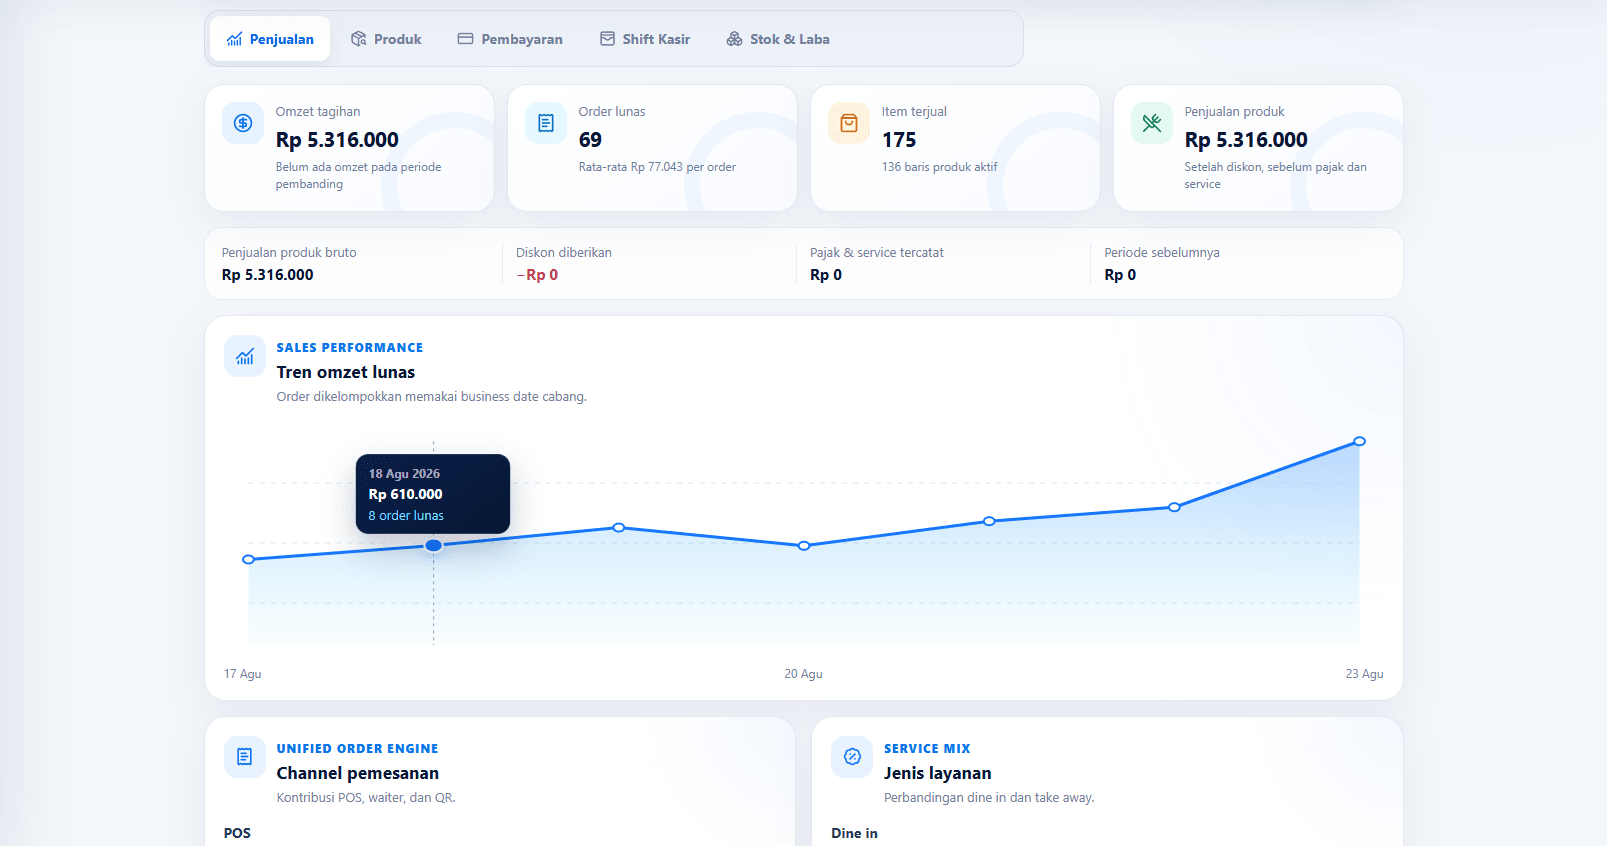Click the chart icon beside Tren omzet lunas

tap(245, 356)
